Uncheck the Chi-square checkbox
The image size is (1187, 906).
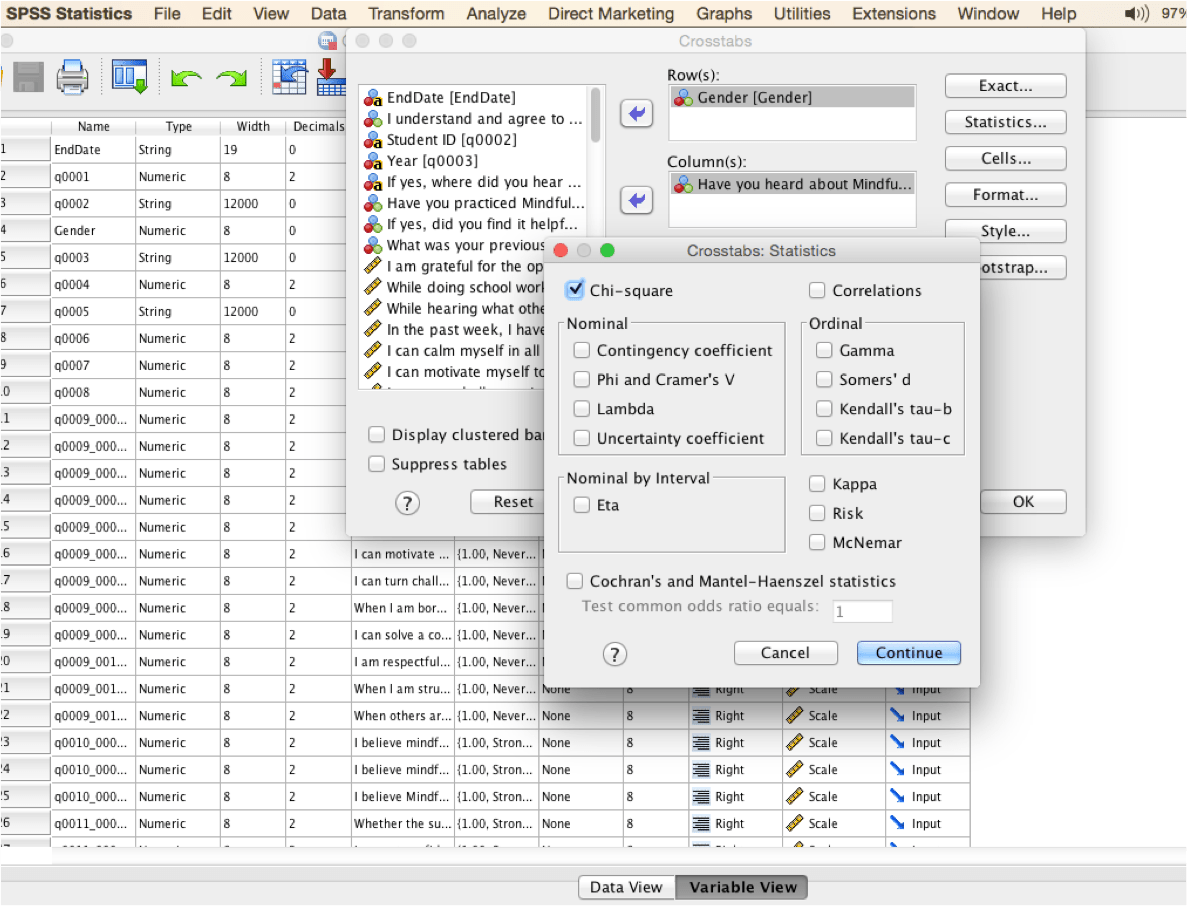[575, 290]
